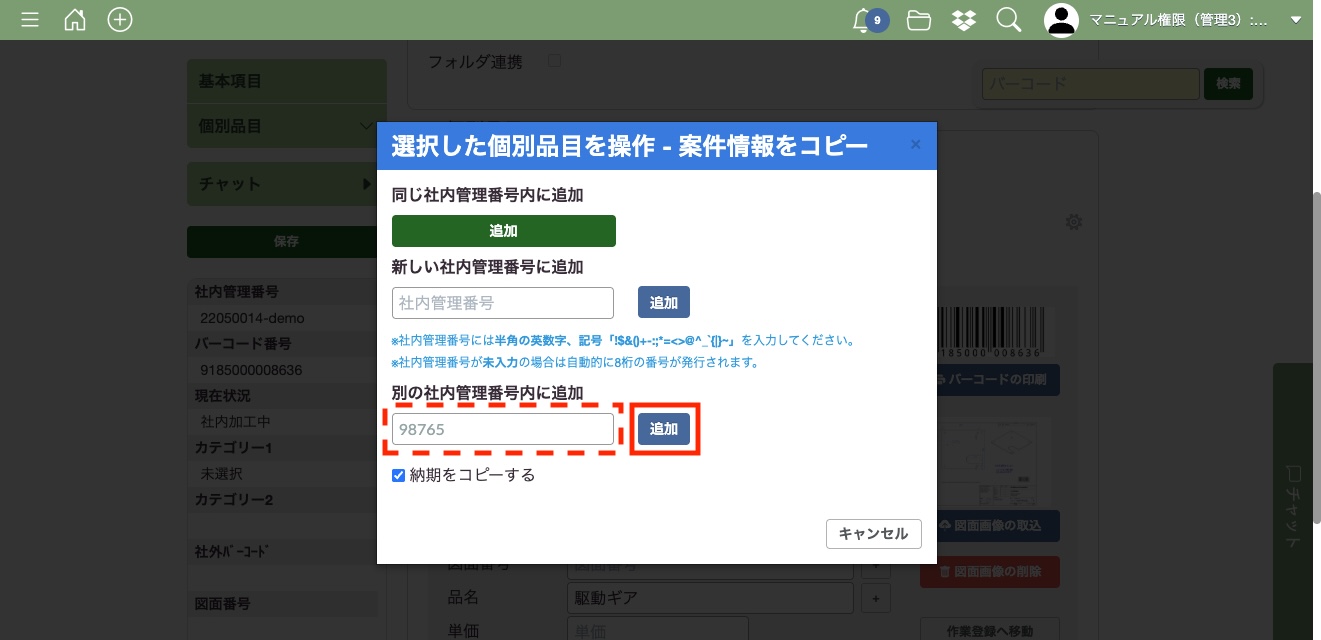Image resolution: width=1321 pixels, height=640 pixels.
Task: Close dialog with the × icon
Action: 915,145
